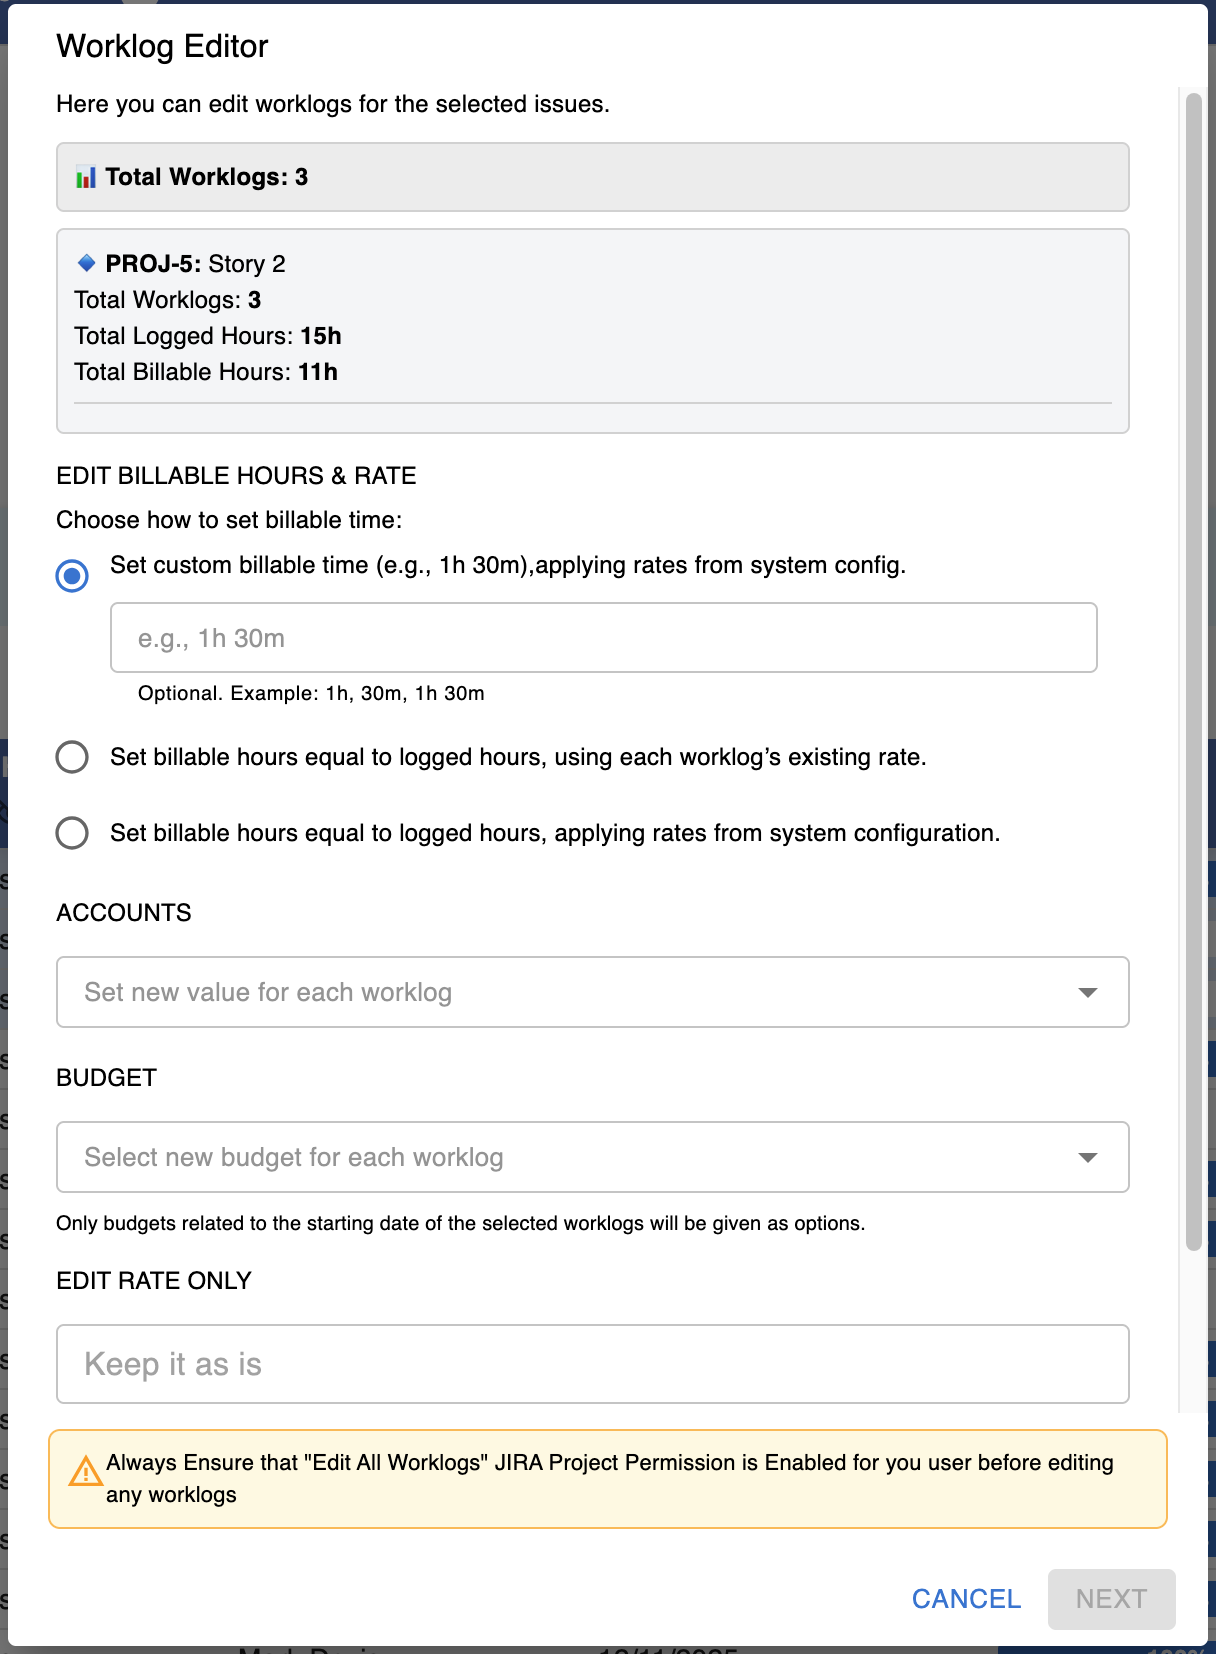Click the 'Total Billable Hours: 11h' line
The width and height of the screenshot is (1216, 1654).
206,372
